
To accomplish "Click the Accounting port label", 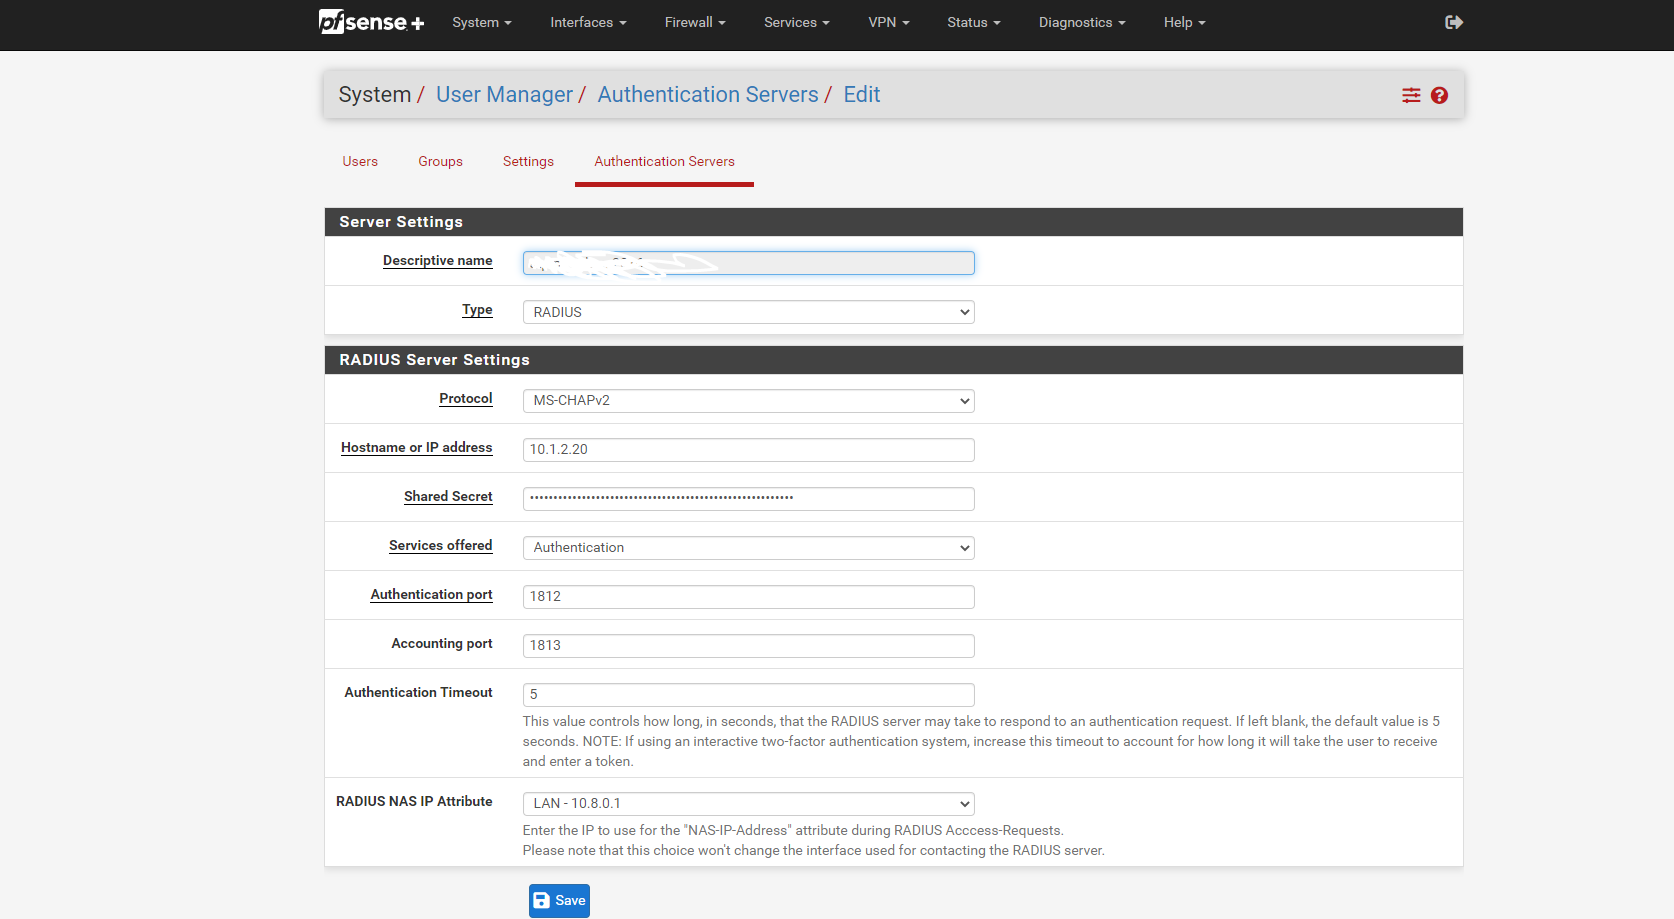I will (441, 643).
